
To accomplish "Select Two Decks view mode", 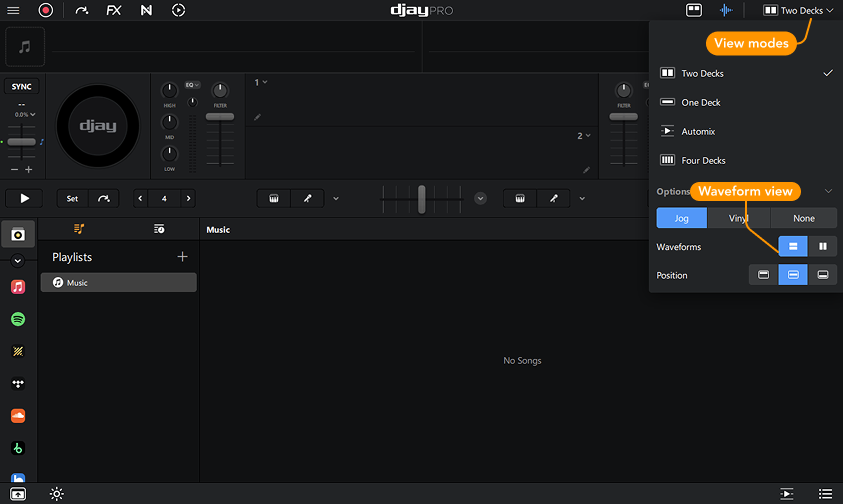I will (x=746, y=73).
